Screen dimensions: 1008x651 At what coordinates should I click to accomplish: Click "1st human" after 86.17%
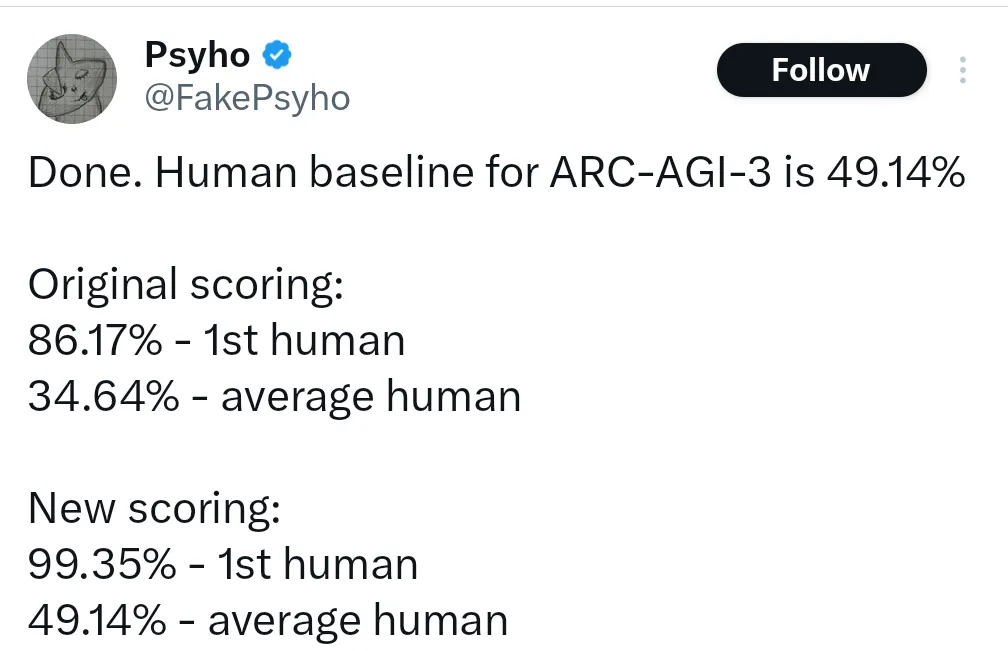pos(304,341)
